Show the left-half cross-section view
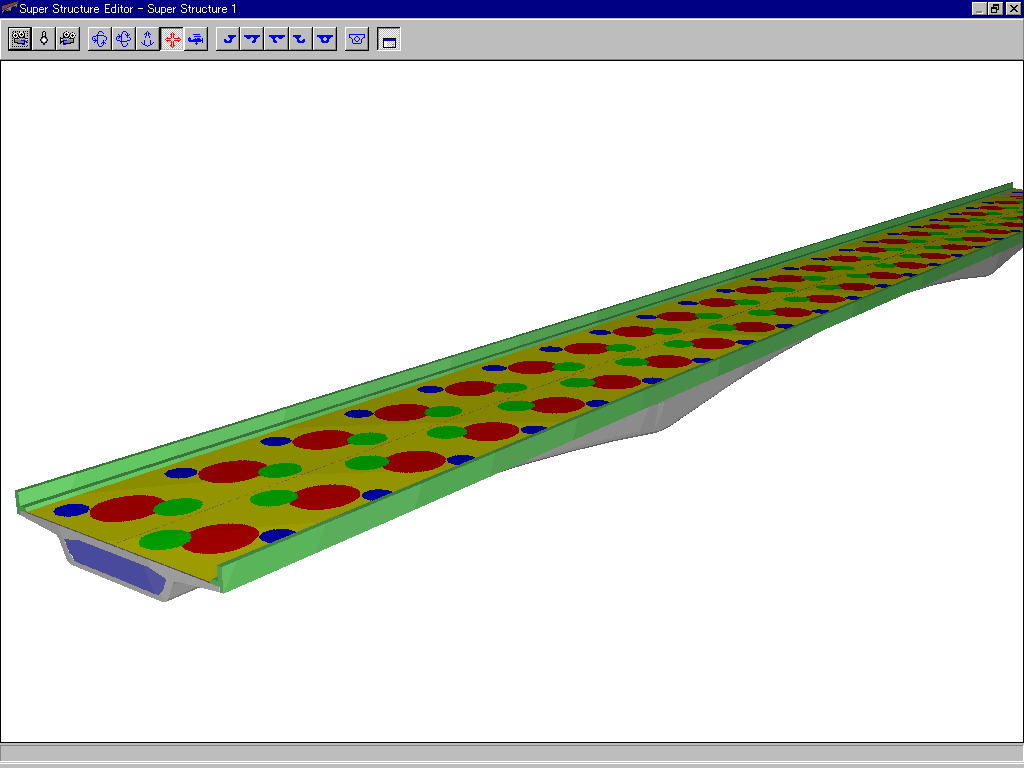Image resolution: width=1024 pixels, height=768 pixels. 228,39
